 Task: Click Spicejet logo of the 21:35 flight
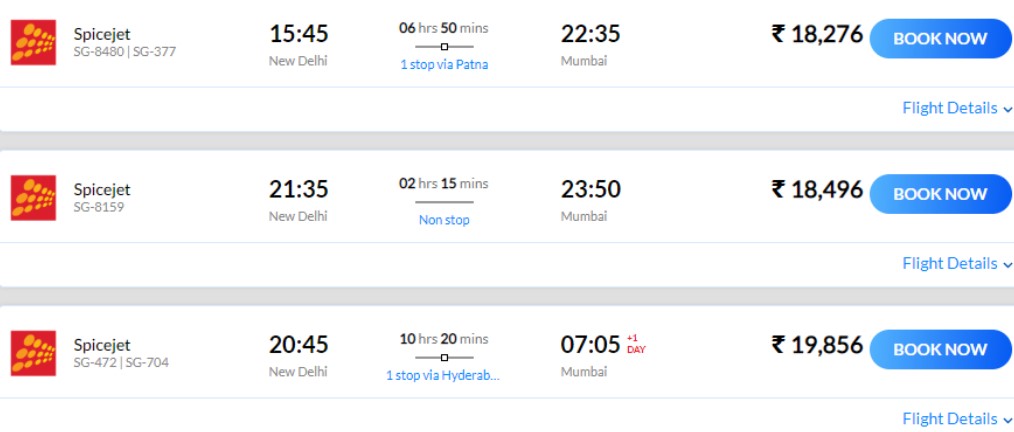(x=33, y=198)
